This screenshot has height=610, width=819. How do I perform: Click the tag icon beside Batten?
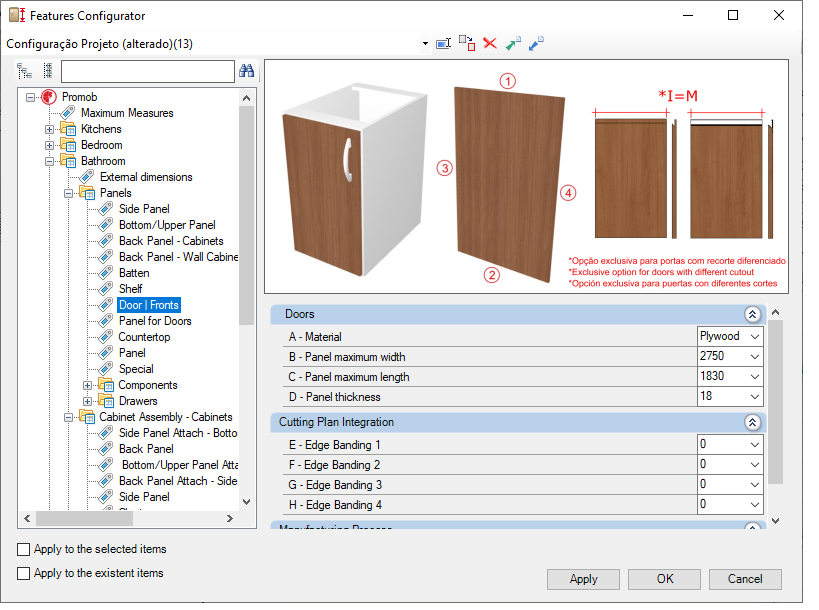106,273
